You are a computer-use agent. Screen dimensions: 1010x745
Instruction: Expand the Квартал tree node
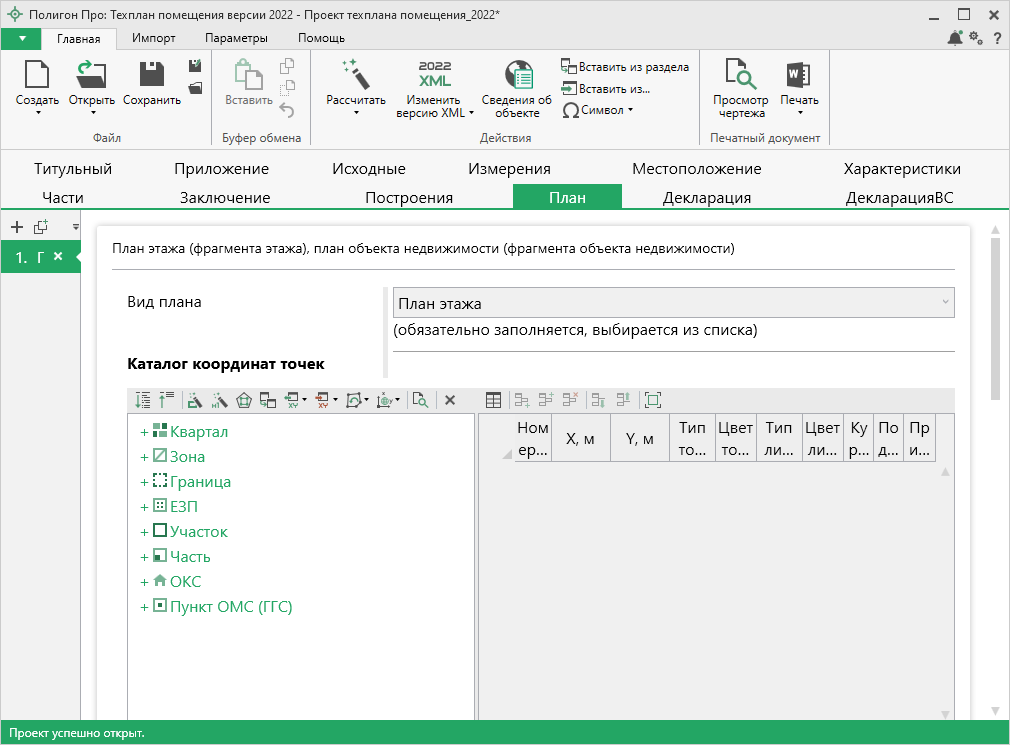point(144,432)
